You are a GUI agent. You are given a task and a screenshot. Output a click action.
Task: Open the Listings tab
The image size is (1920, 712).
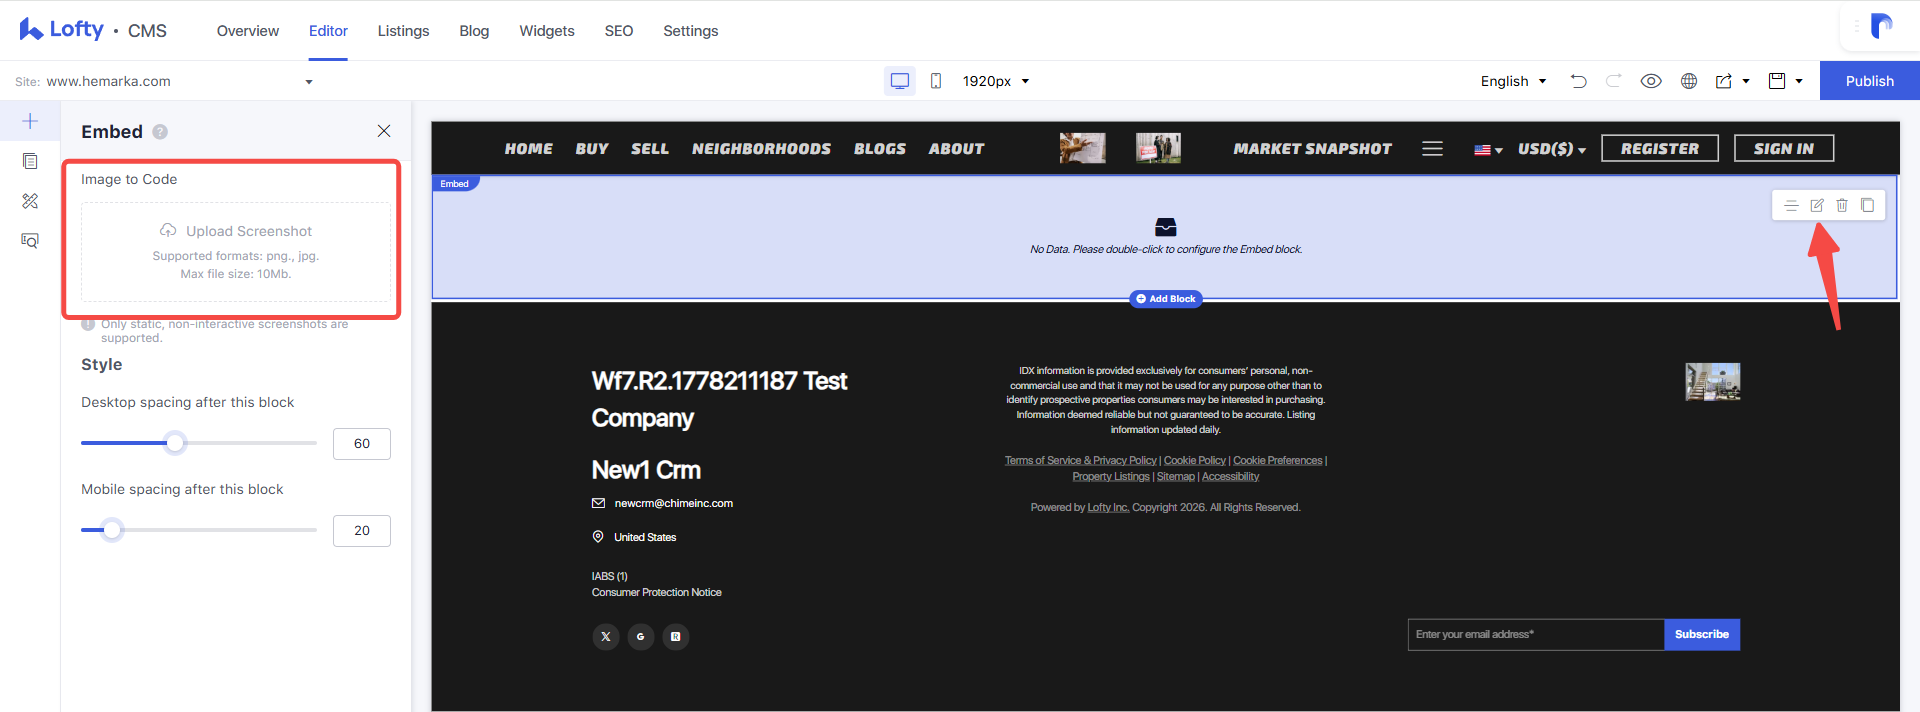403,31
